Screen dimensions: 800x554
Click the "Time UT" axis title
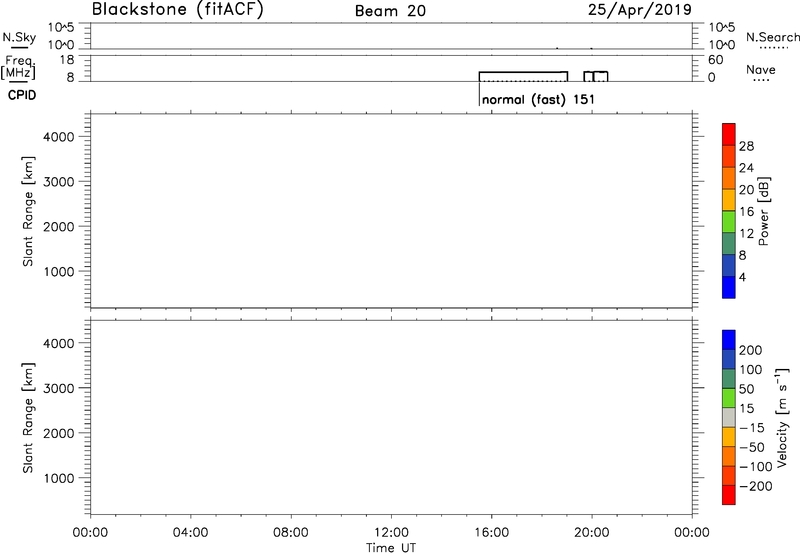coord(391,548)
